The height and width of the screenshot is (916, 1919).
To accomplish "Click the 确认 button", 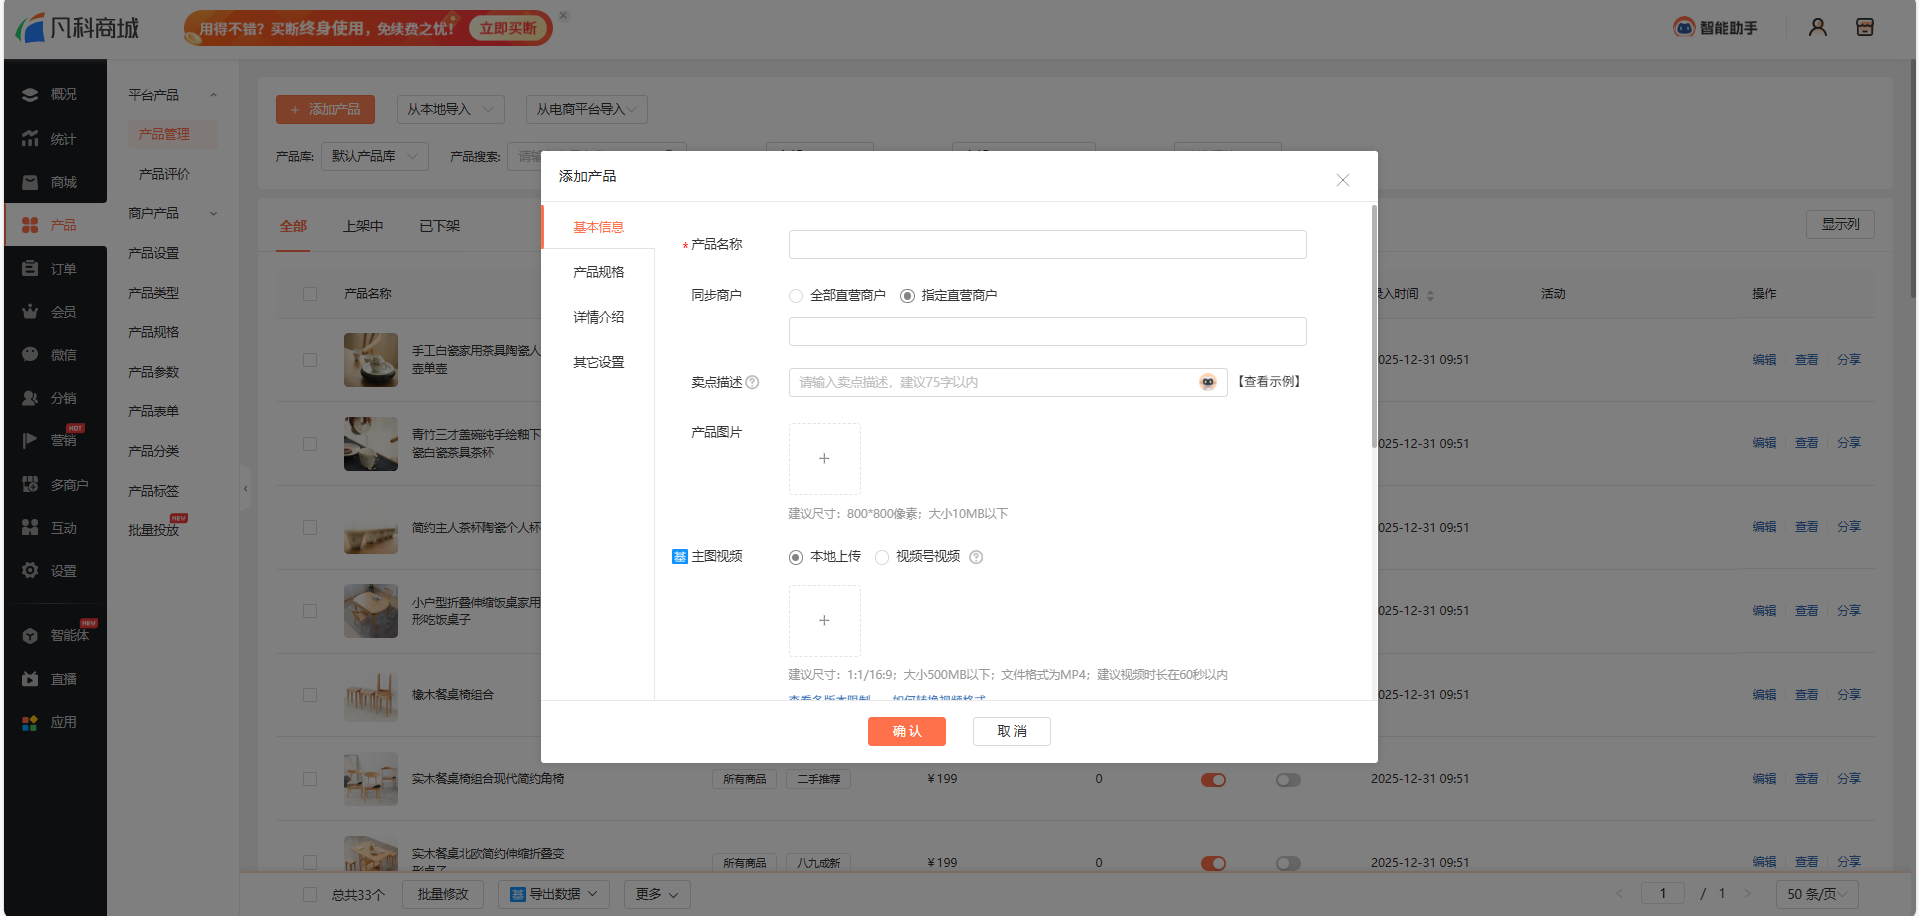I will click(906, 731).
